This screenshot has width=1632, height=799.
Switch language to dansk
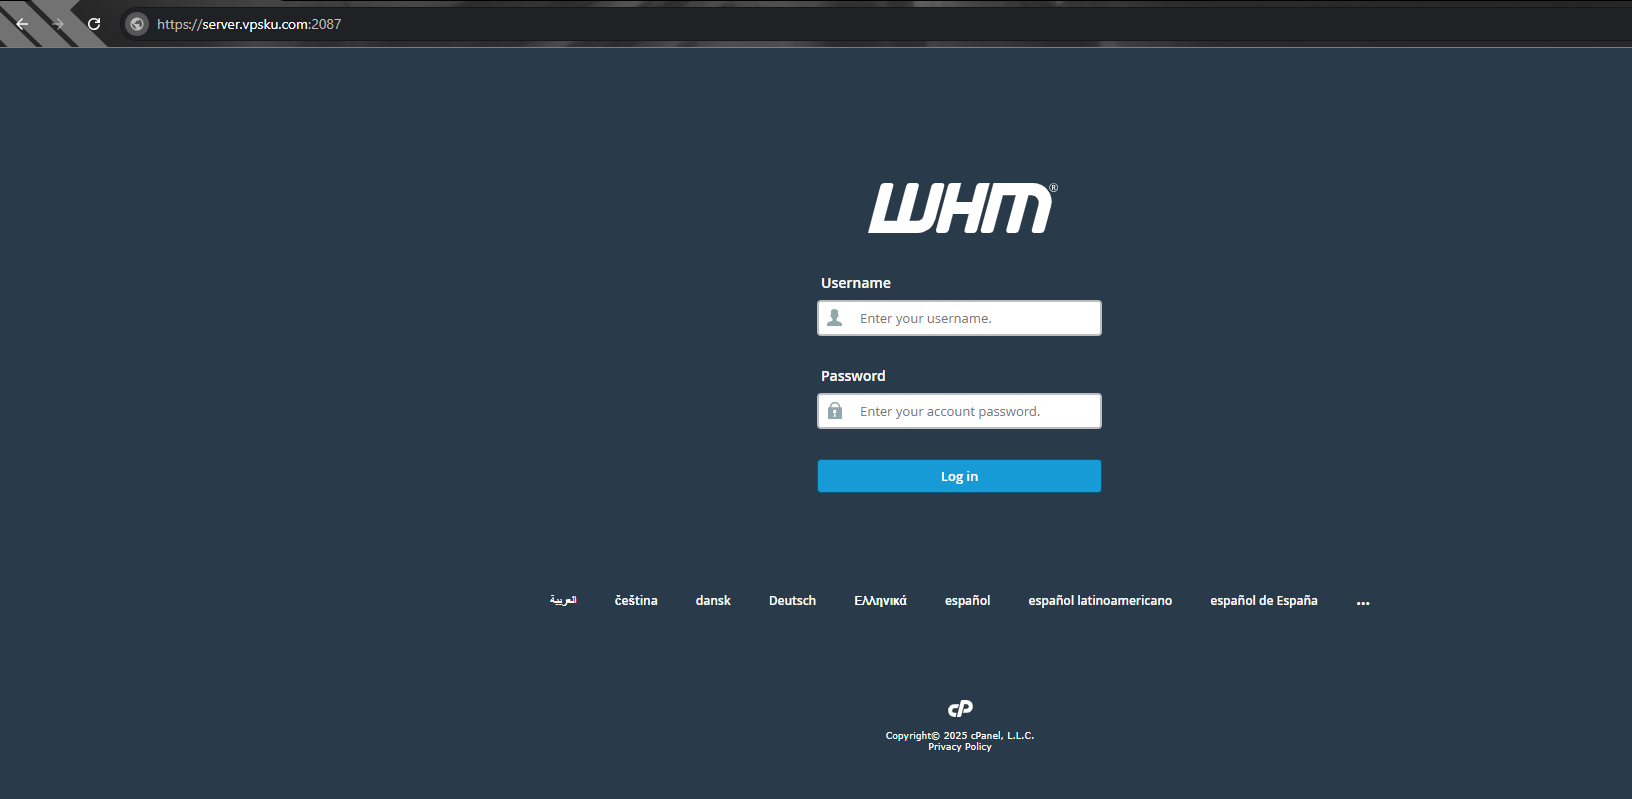[713, 600]
